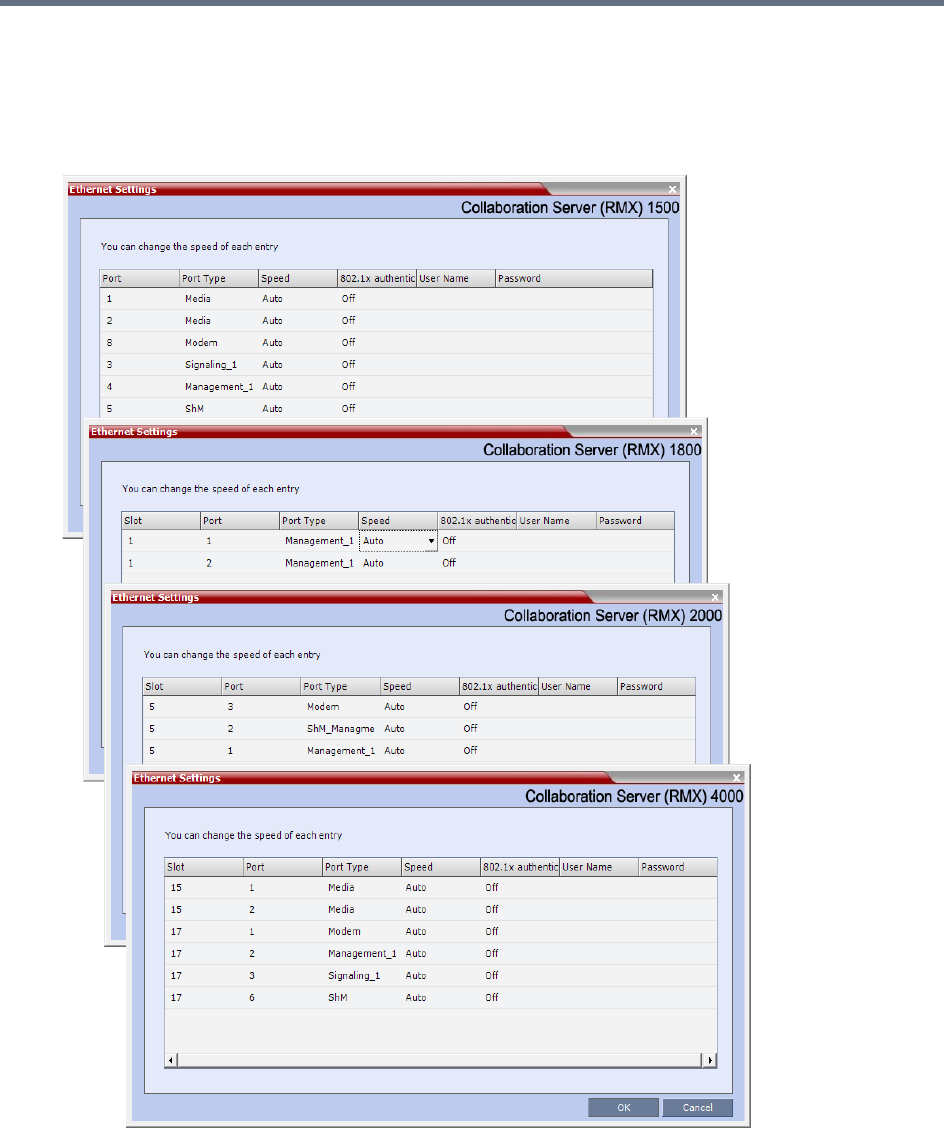This screenshot has width=944, height=1130.
Task: Select Management_1 row in RMX 2000 table
Action: coord(419,751)
